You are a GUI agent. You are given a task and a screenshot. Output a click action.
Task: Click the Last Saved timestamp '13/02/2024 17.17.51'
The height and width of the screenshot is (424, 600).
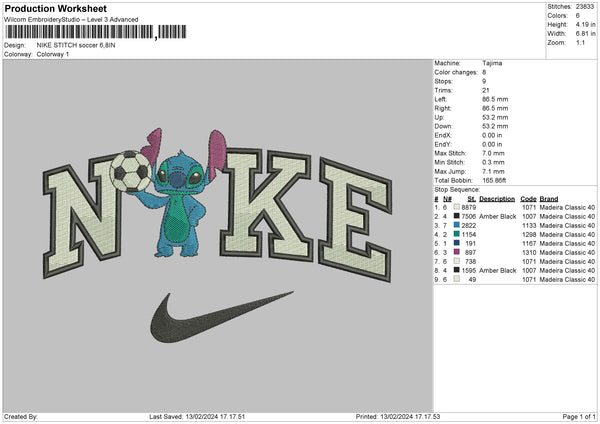pos(215,416)
